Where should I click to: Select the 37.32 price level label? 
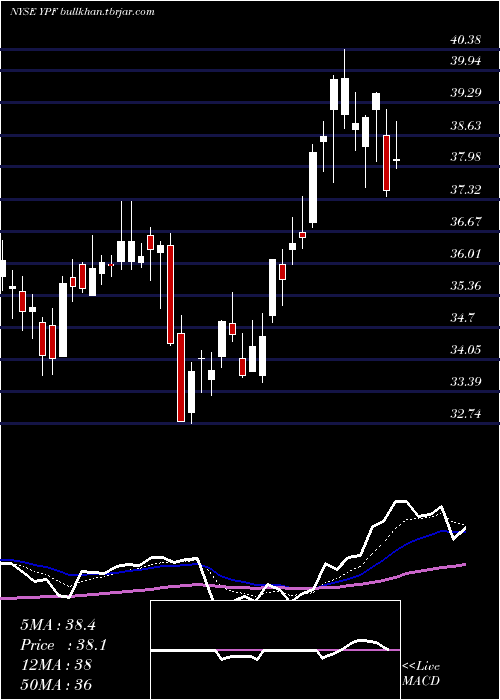pyautogui.click(x=465, y=190)
